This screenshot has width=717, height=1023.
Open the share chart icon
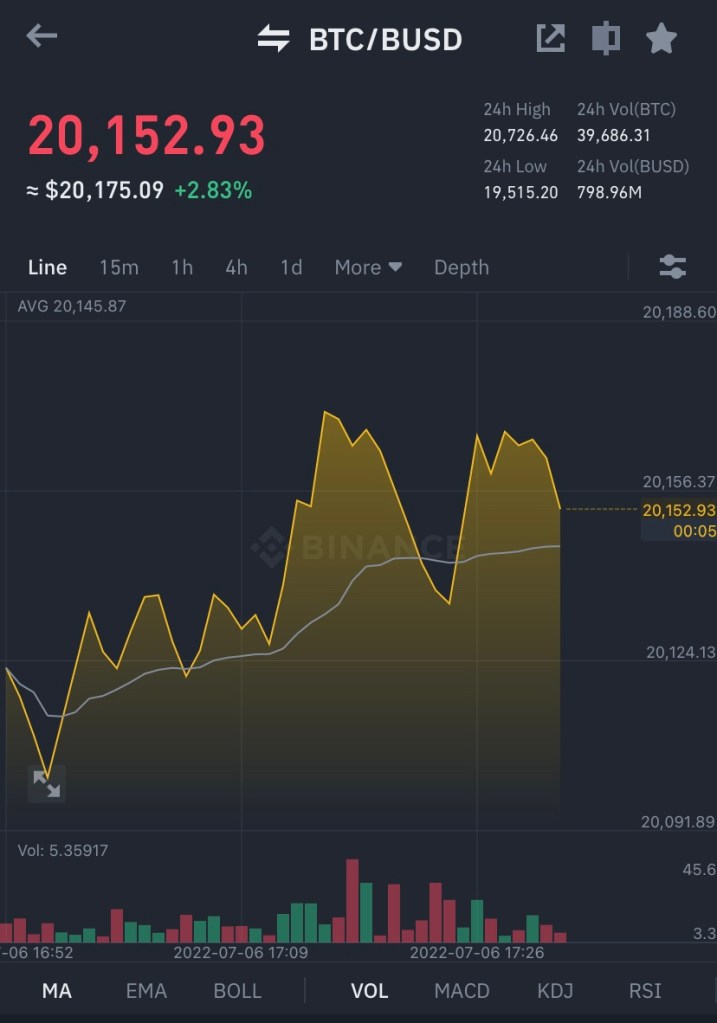(x=551, y=38)
